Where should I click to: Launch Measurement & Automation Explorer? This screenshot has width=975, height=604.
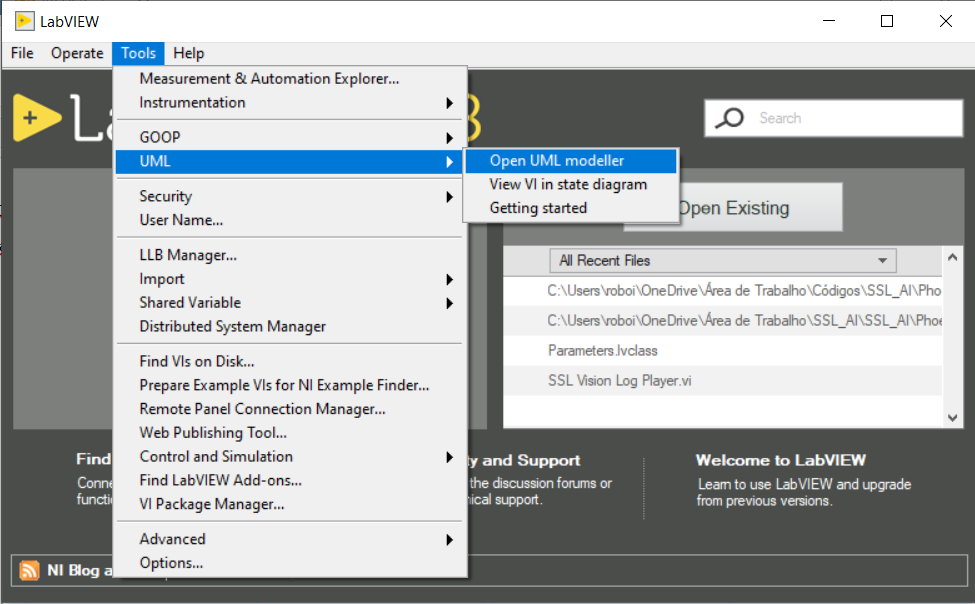pos(290,79)
